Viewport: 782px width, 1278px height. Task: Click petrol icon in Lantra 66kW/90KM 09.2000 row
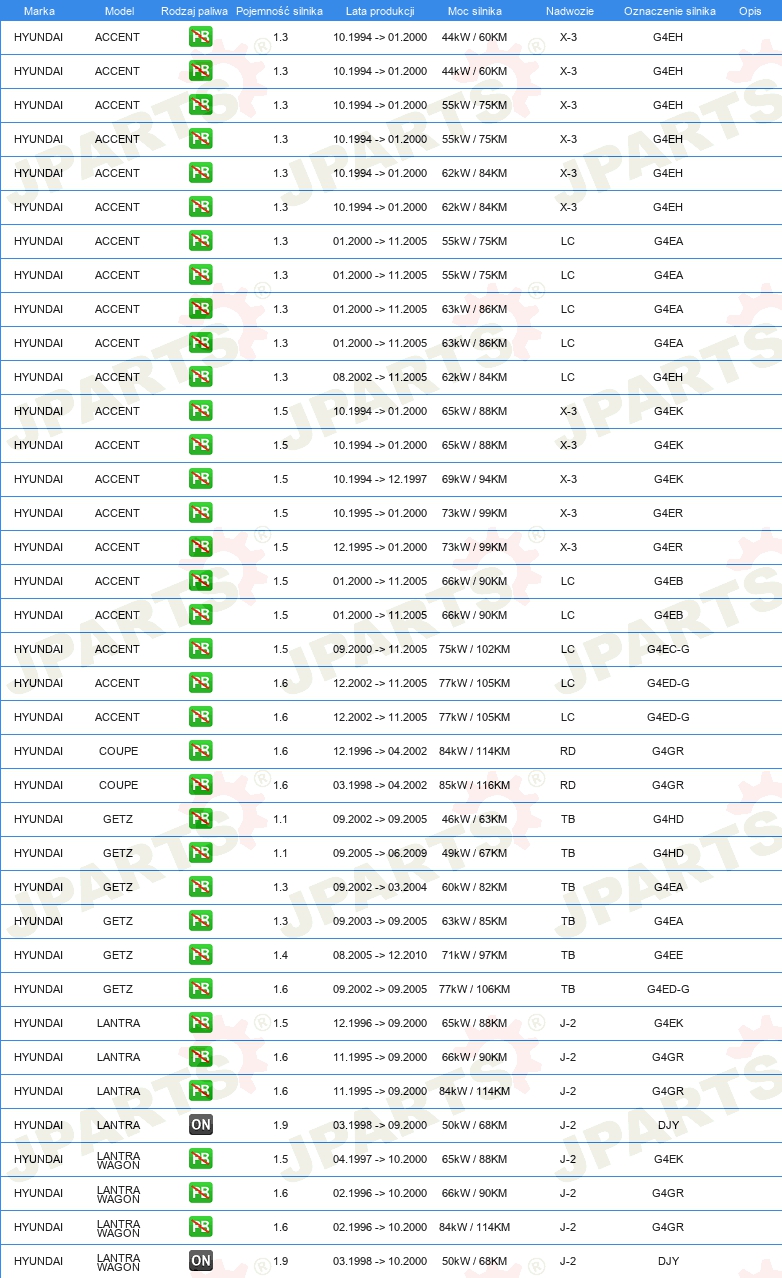coord(201,1057)
